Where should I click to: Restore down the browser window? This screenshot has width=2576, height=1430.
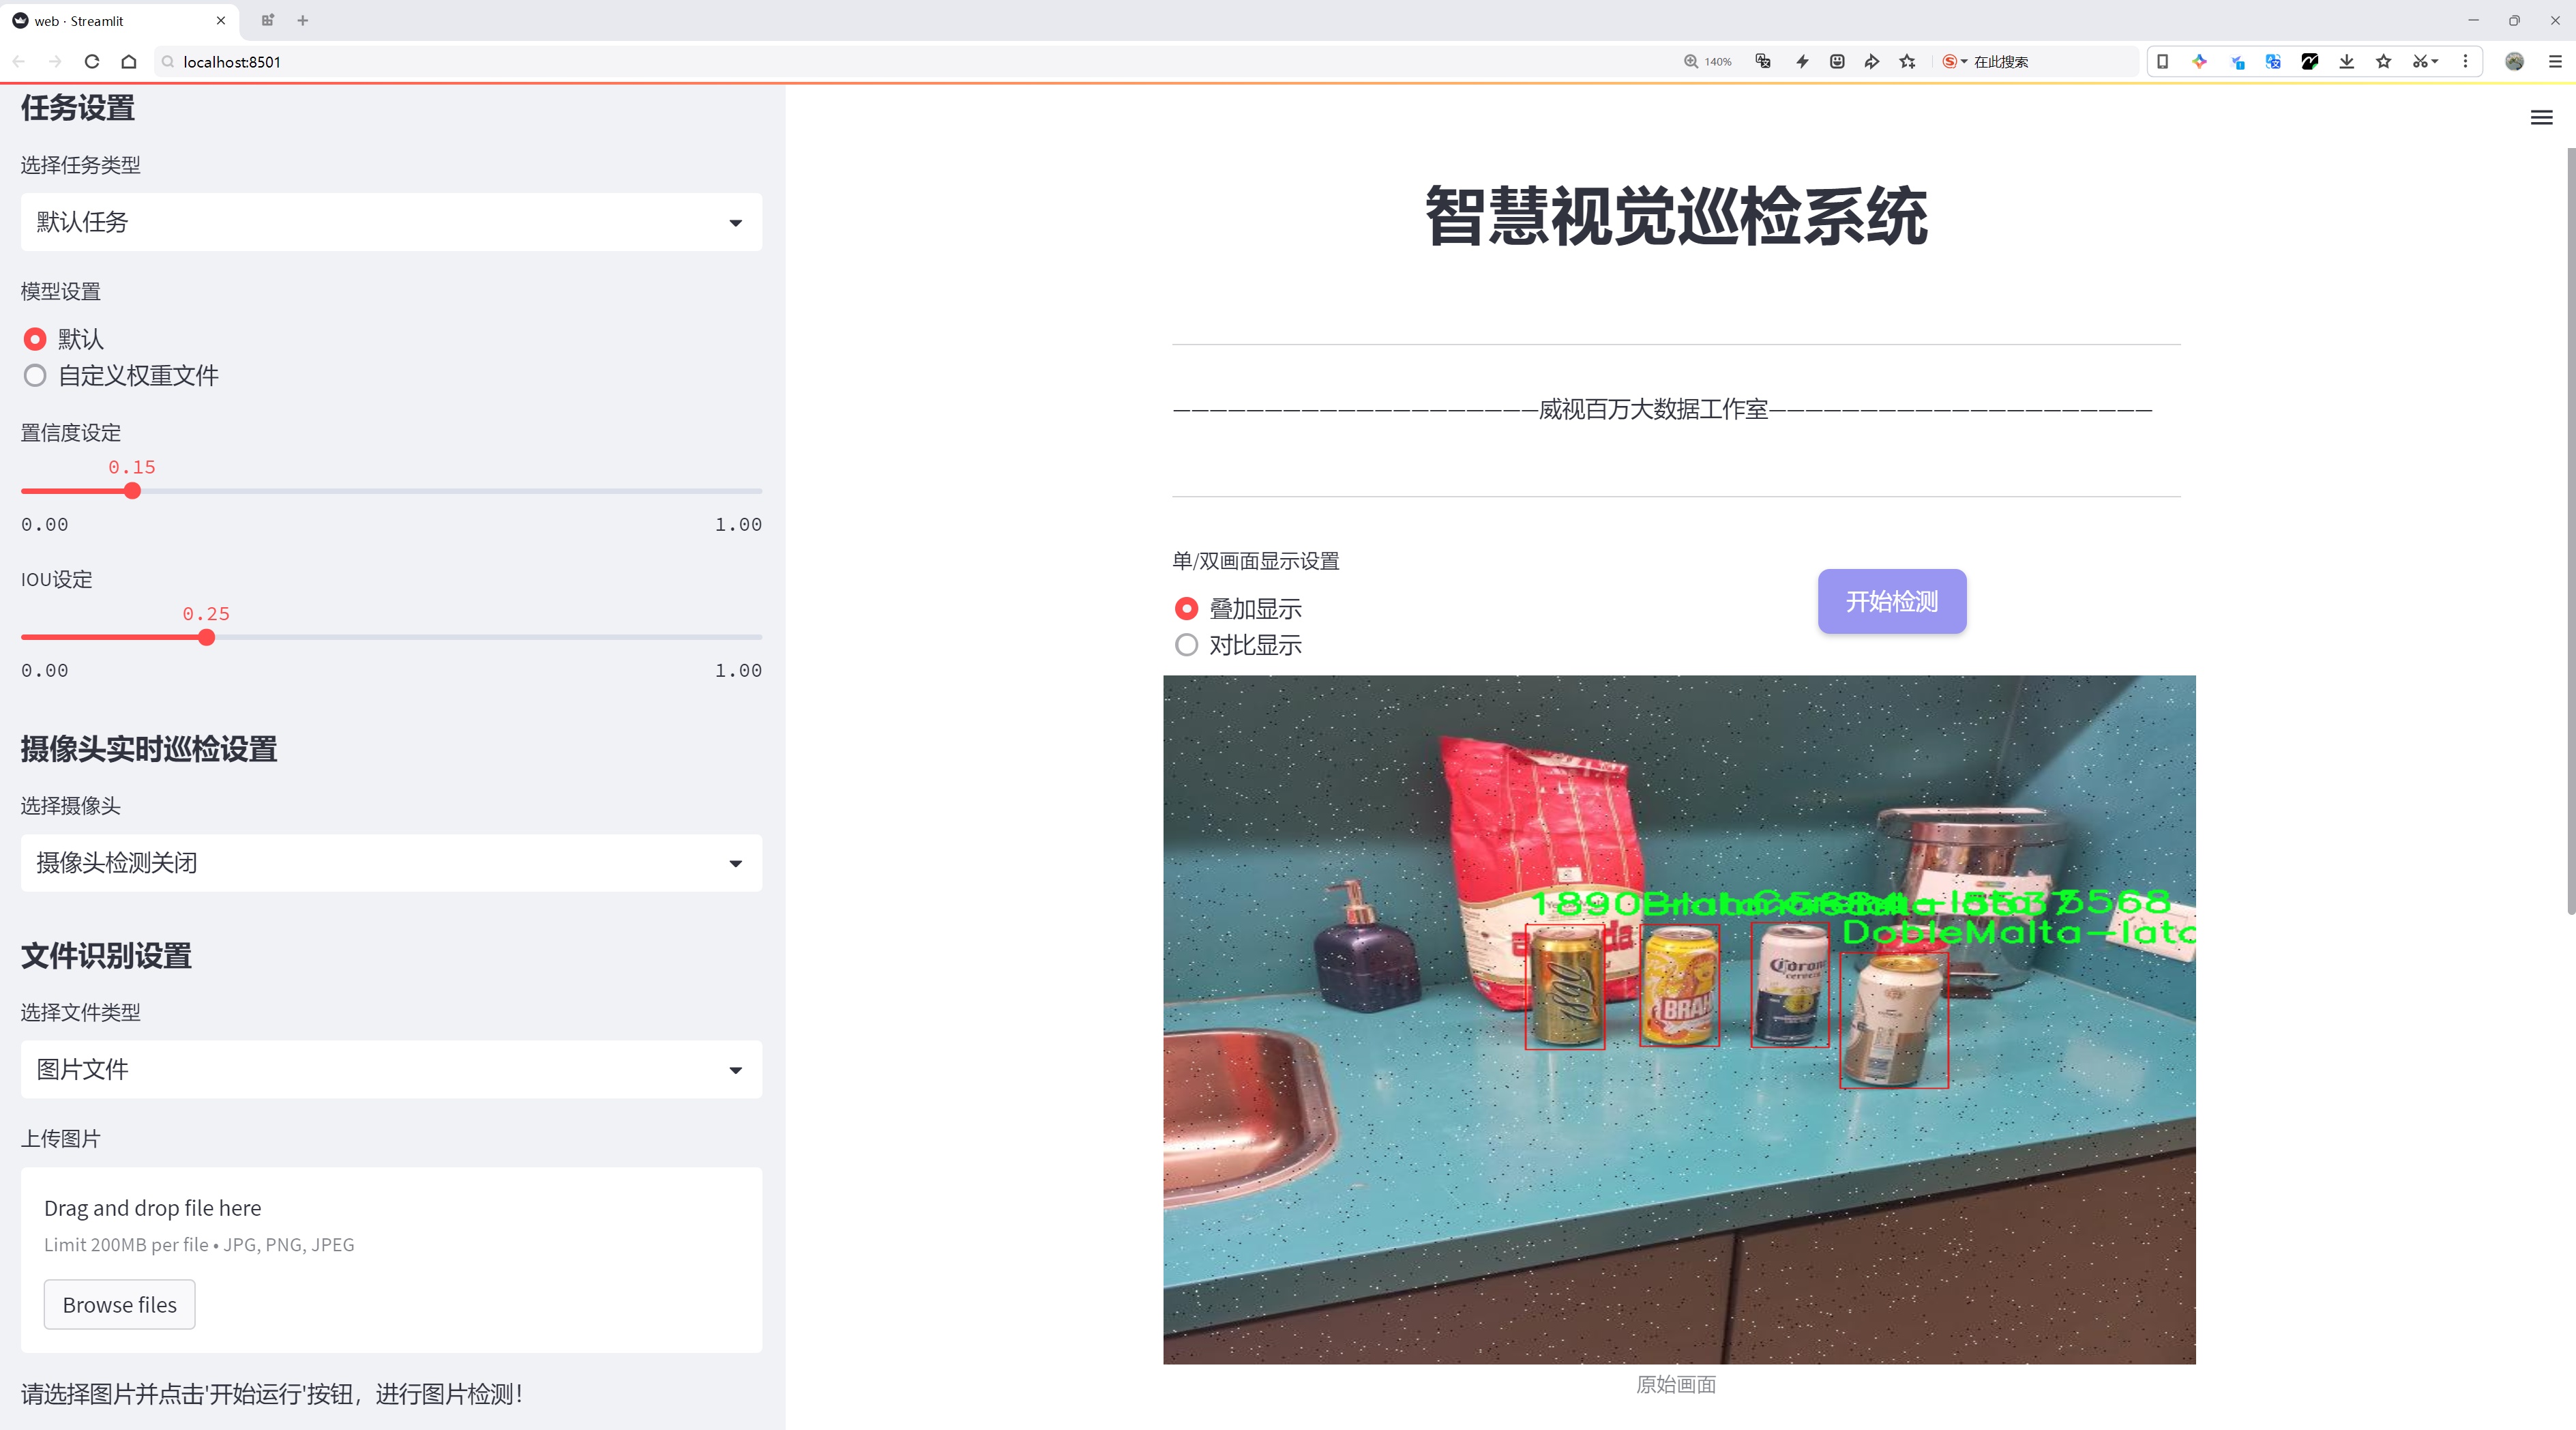pyautogui.click(x=2514, y=20)
